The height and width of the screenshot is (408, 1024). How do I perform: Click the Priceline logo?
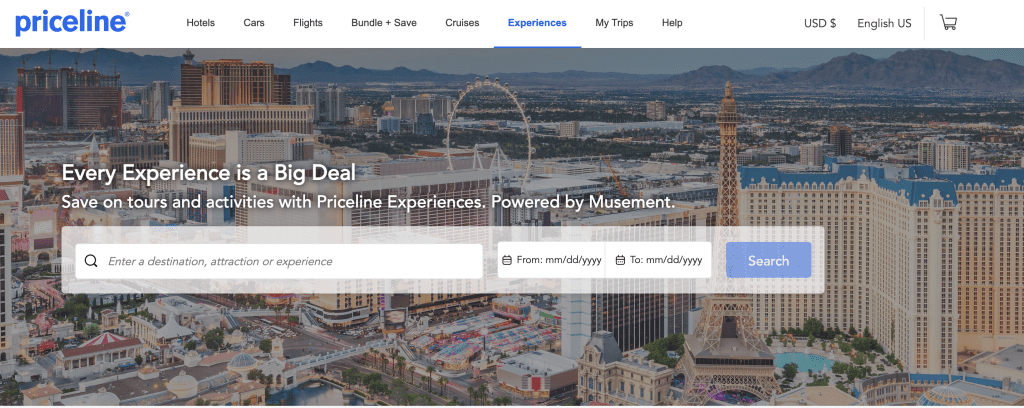coord(72,22)
